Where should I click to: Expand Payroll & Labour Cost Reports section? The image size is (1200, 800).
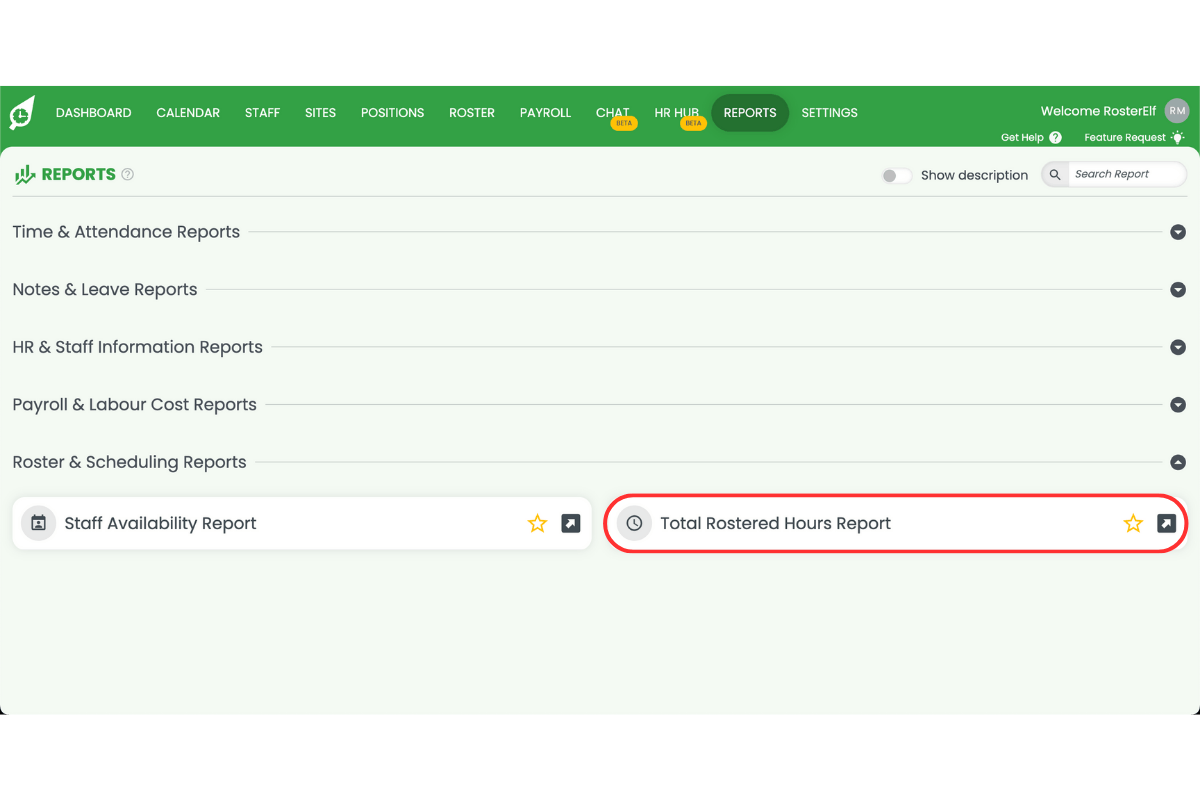pyautogui.click(x=1178, y=405)
